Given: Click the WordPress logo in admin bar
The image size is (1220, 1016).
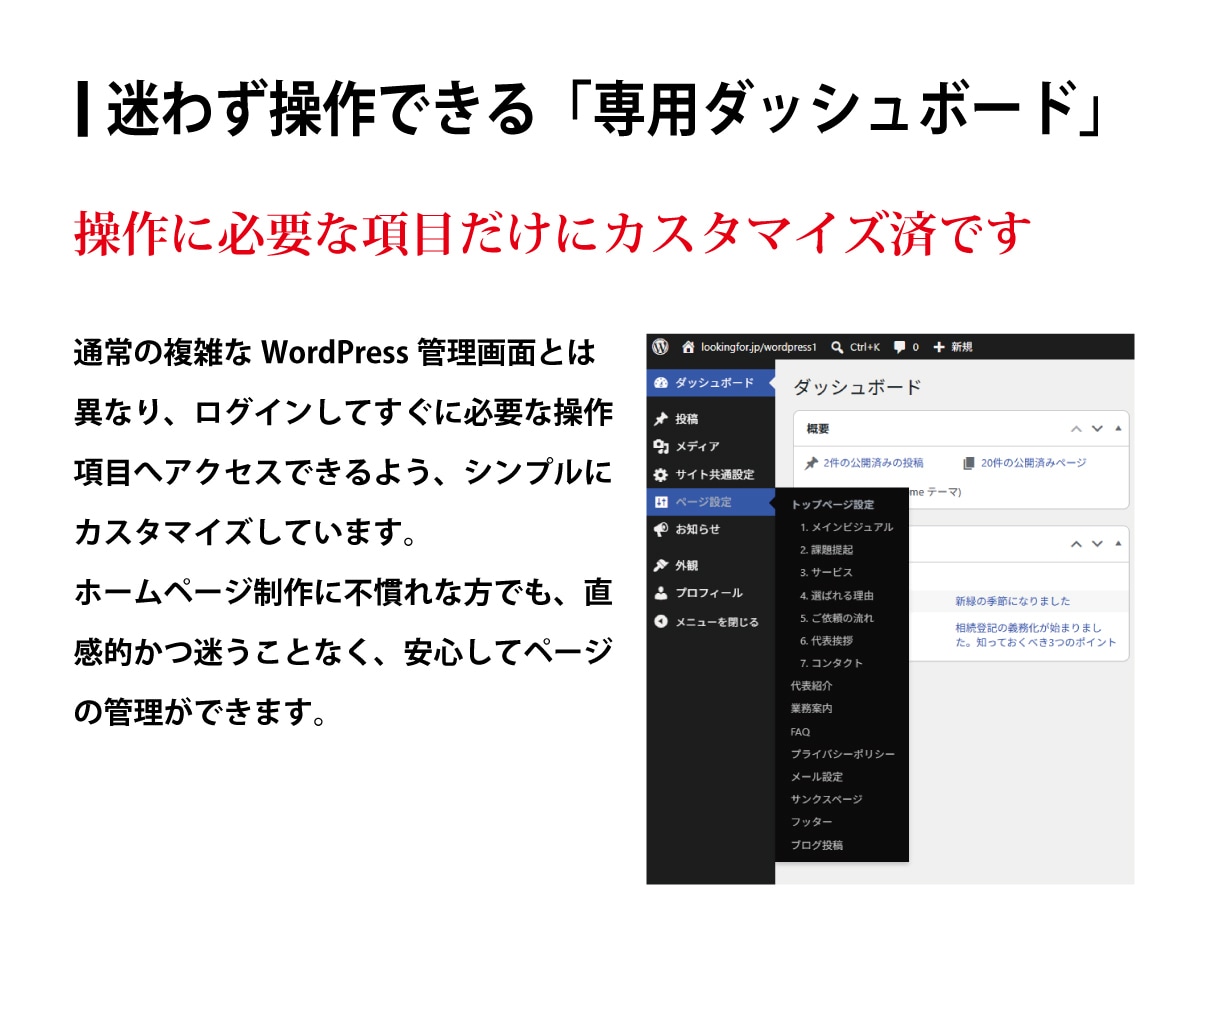Looking at the screenshot, I should pyautogui.click(x=660, y=347).
